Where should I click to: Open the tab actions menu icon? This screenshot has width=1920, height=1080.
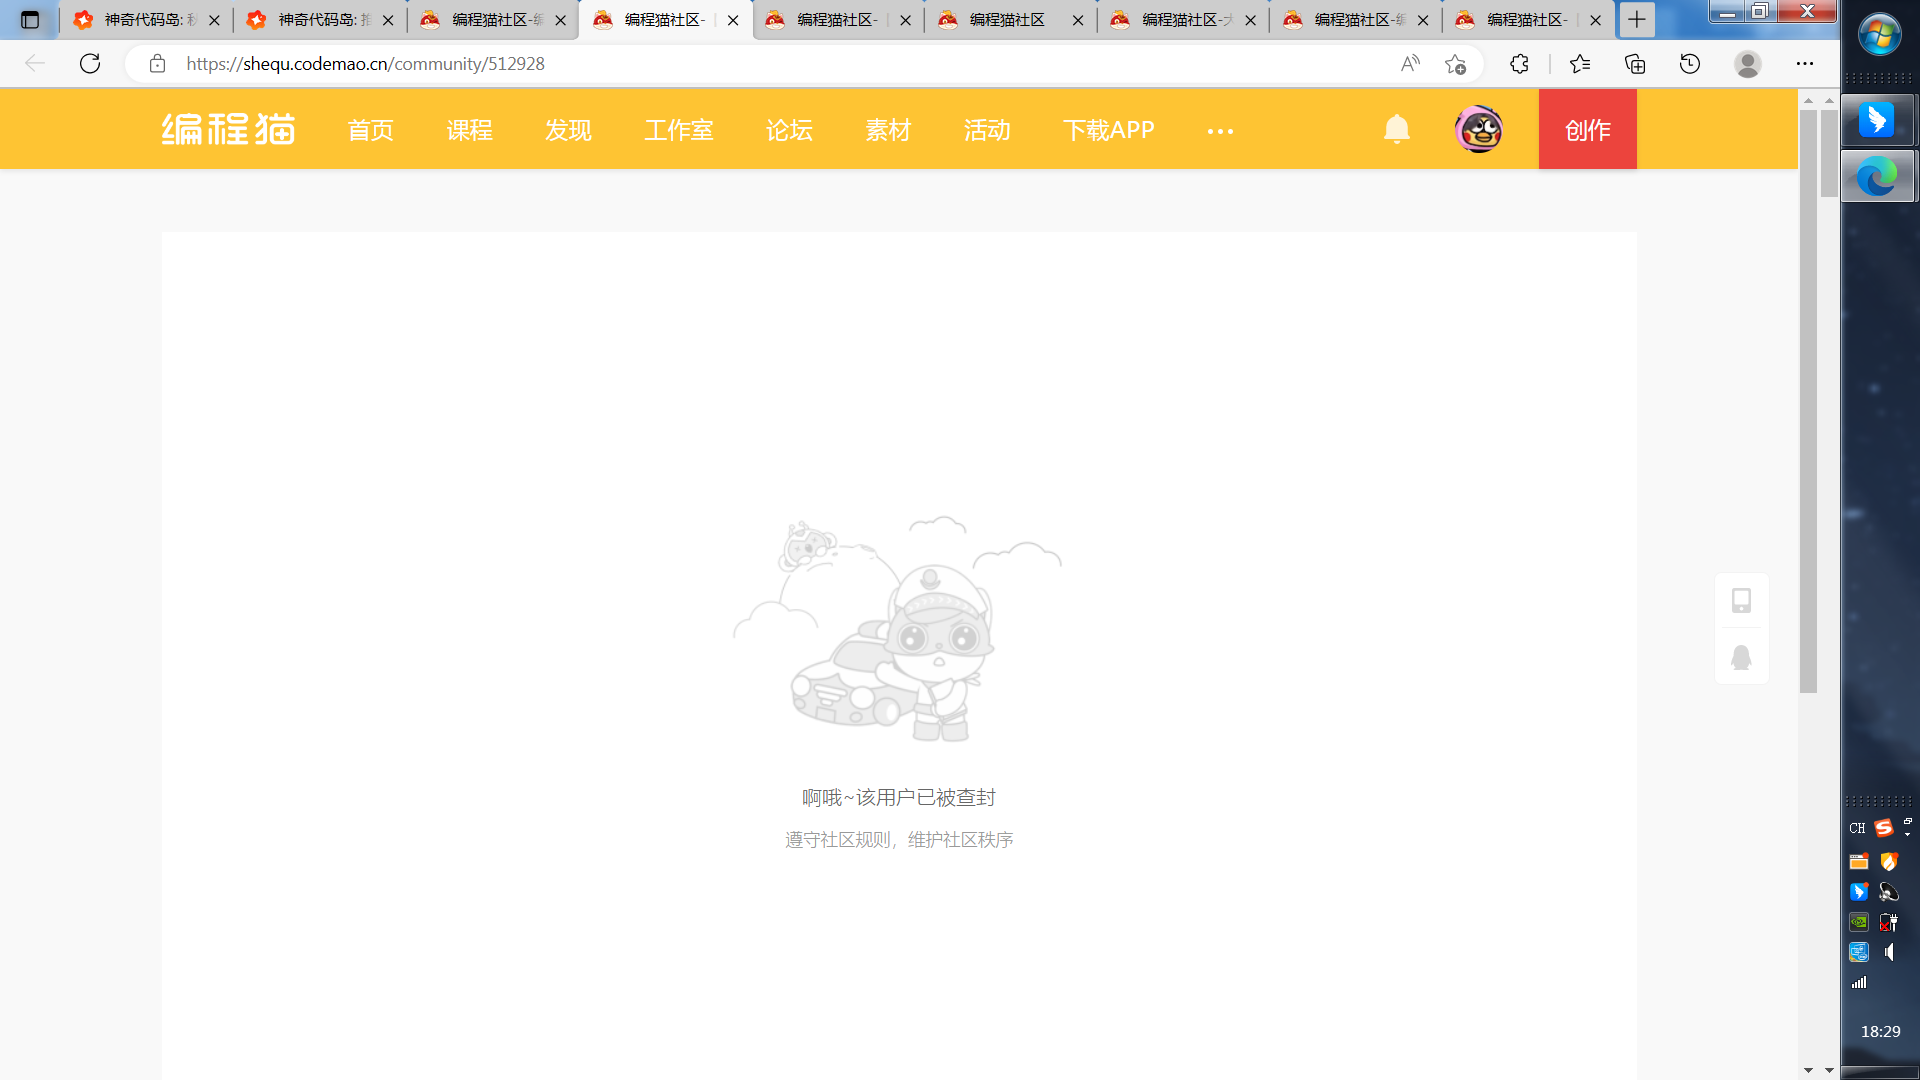click(x=30, y=20)
